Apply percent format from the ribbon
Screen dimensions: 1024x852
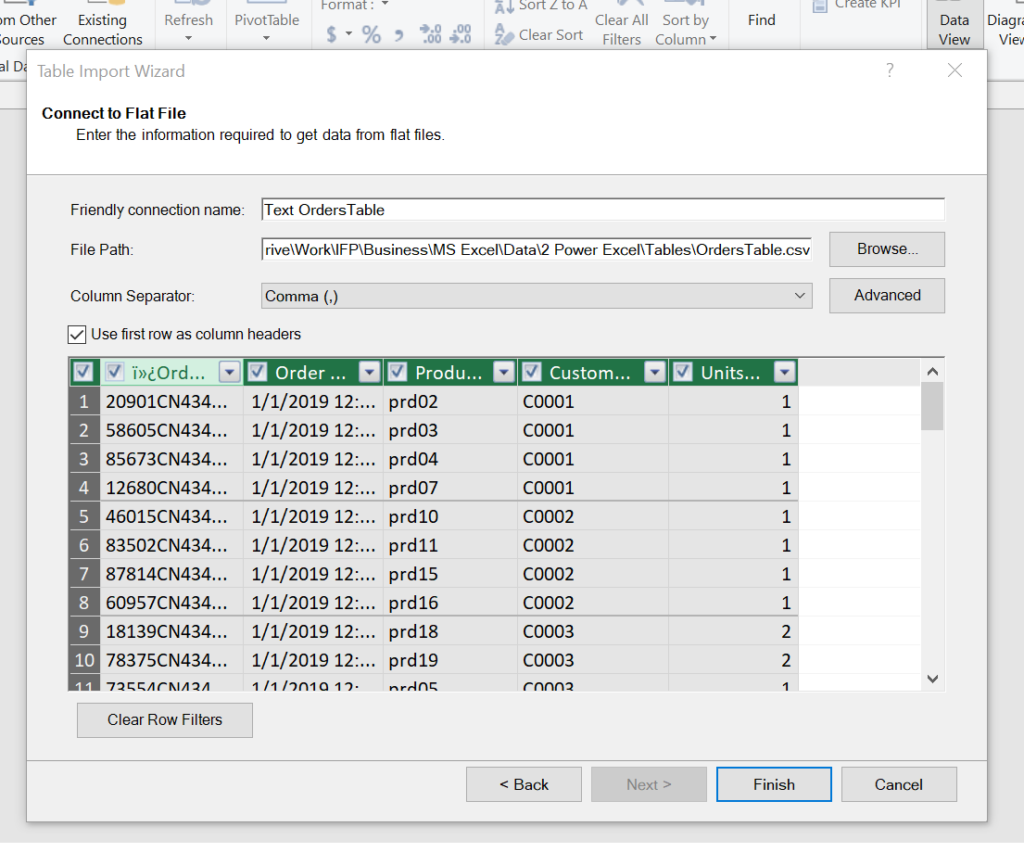coord(371,35)
